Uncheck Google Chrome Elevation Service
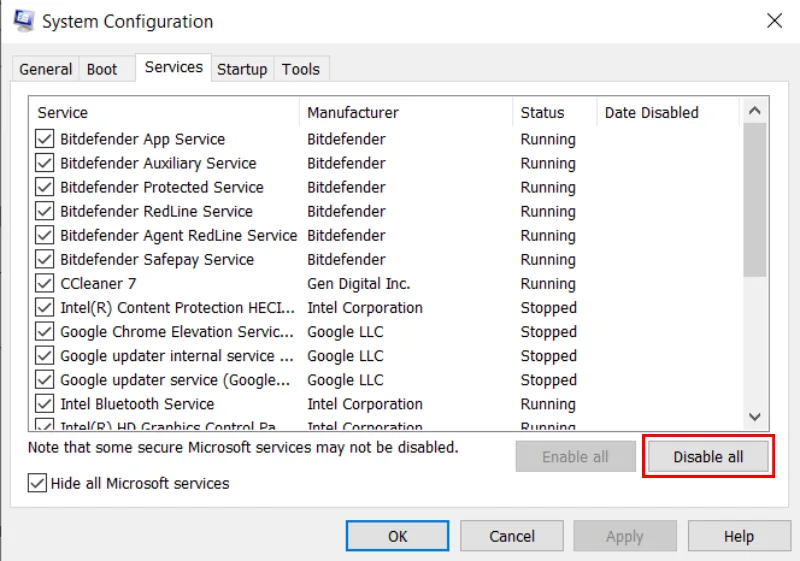 pos(44,332)
